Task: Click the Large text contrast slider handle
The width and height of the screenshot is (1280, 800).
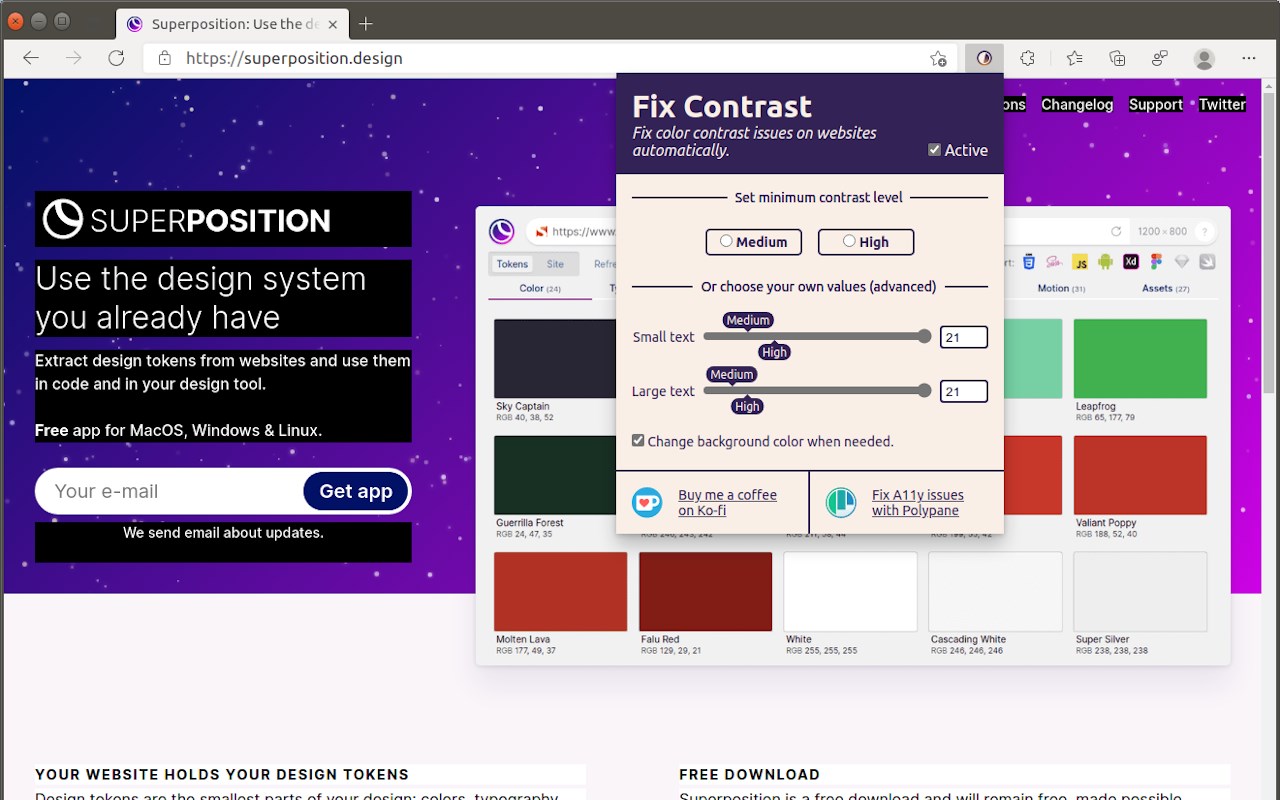Action: pos(924,391)
